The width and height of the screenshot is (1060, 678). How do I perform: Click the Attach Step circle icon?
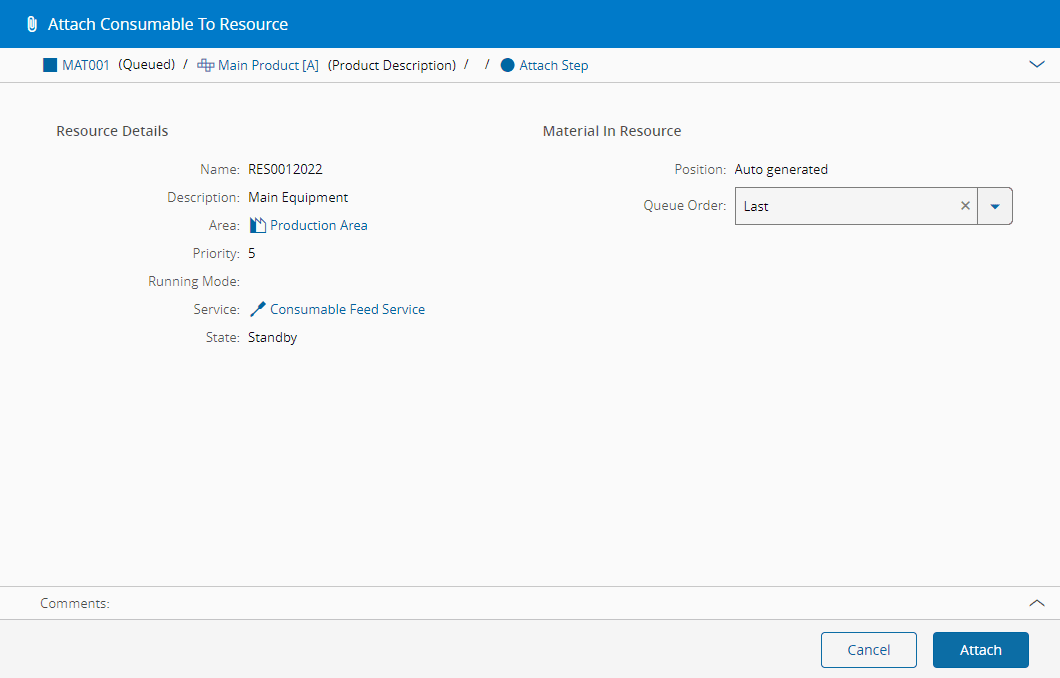click(x=507, y=65)
